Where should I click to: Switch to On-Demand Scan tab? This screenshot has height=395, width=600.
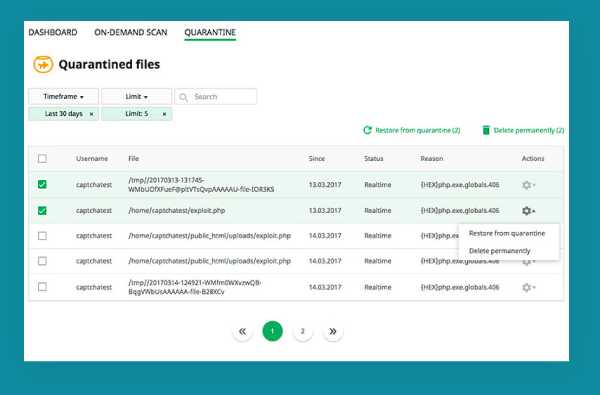click(130, 32)
